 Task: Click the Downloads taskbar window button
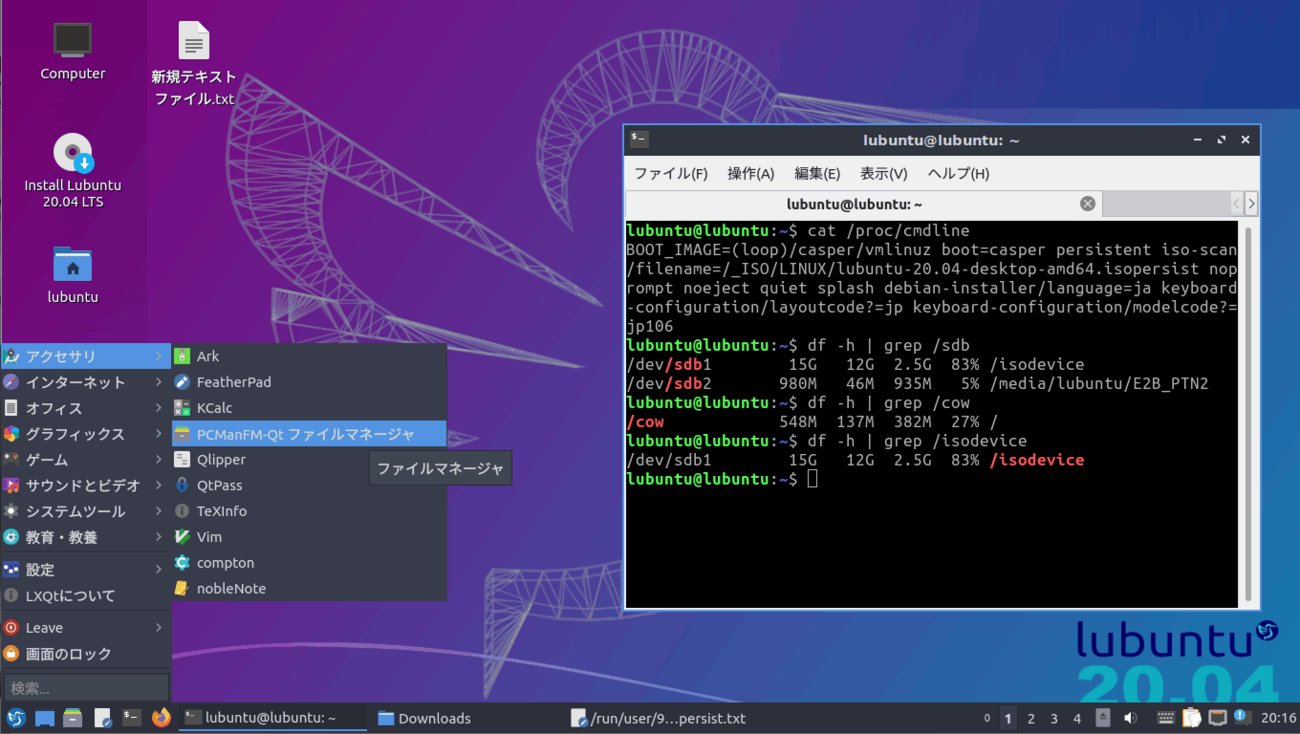point(425,718)
